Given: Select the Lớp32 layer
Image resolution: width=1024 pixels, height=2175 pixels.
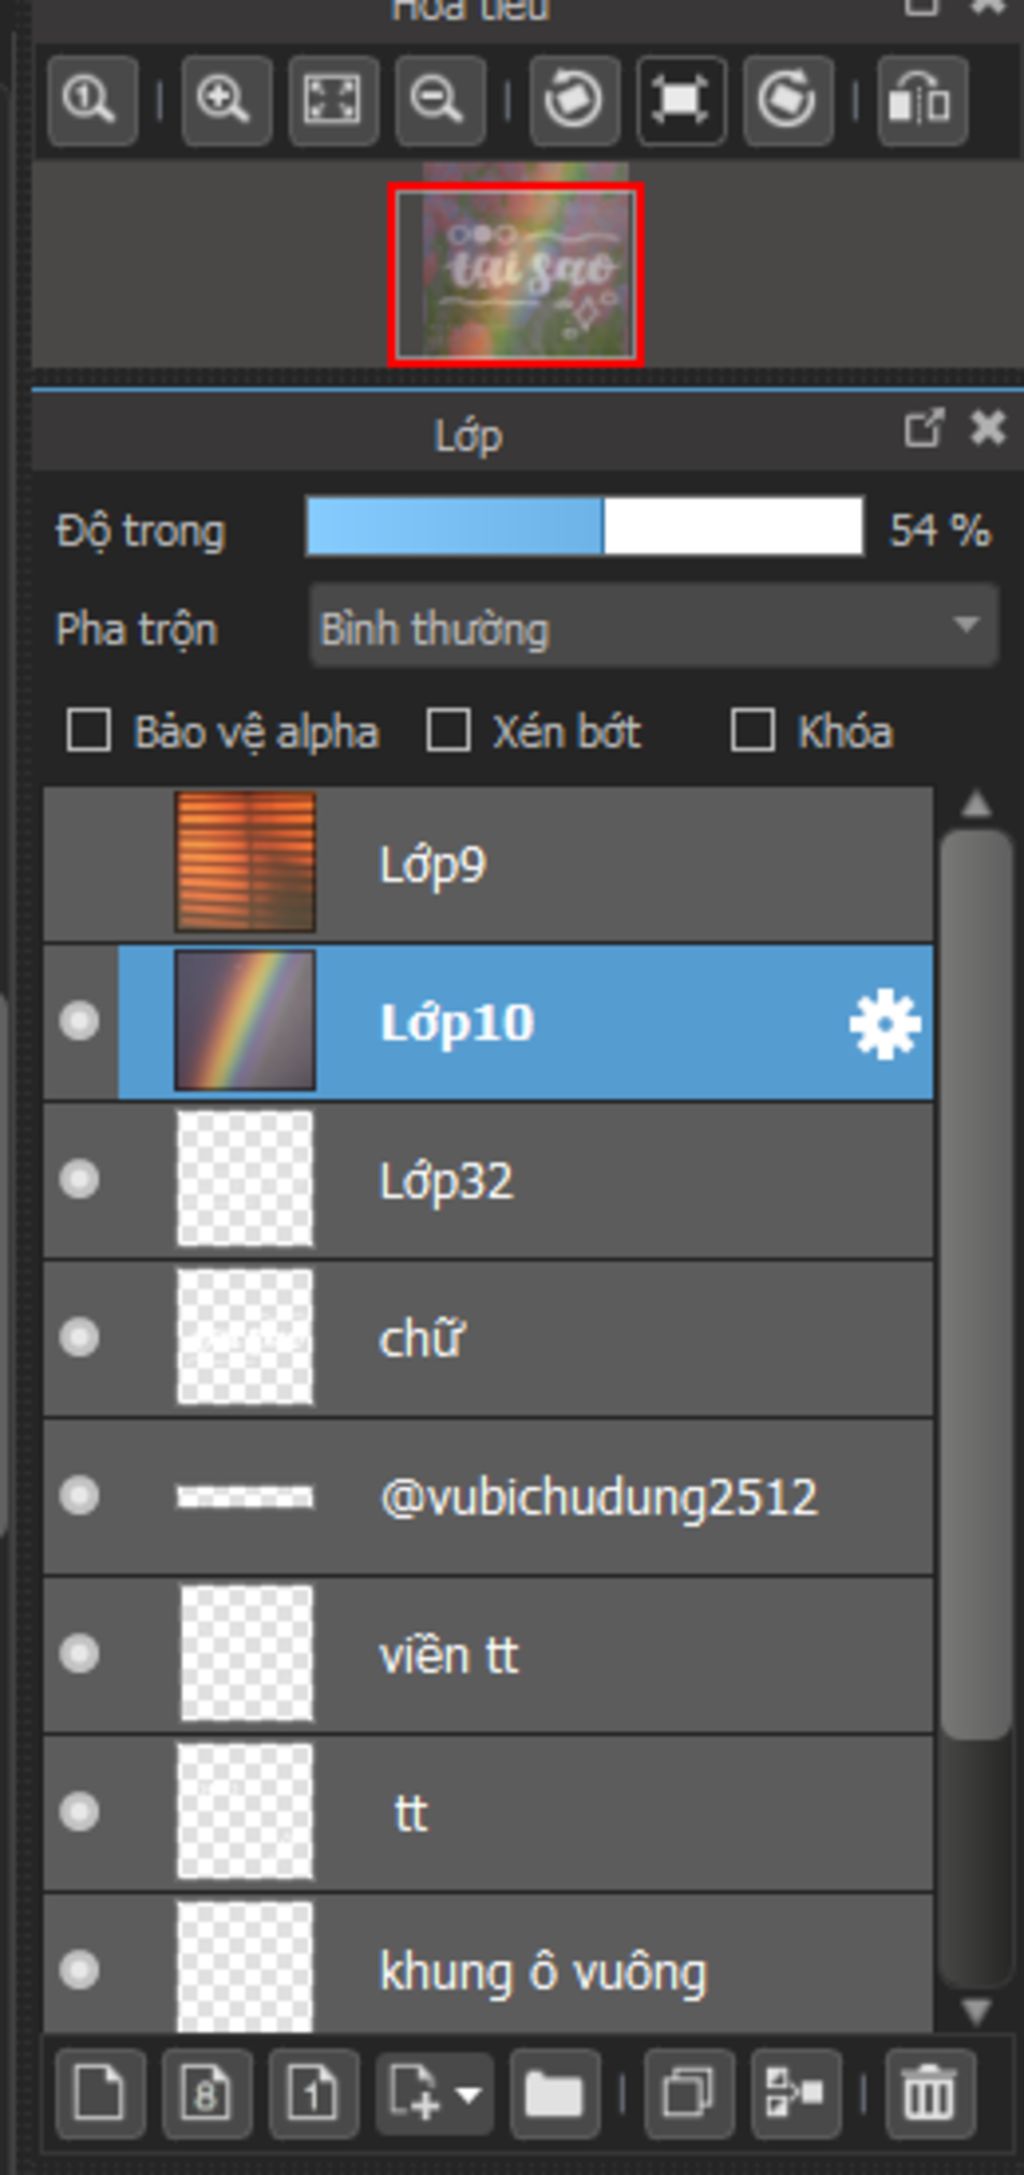Looking at the screenshot, I should (x=488, y=1180).
